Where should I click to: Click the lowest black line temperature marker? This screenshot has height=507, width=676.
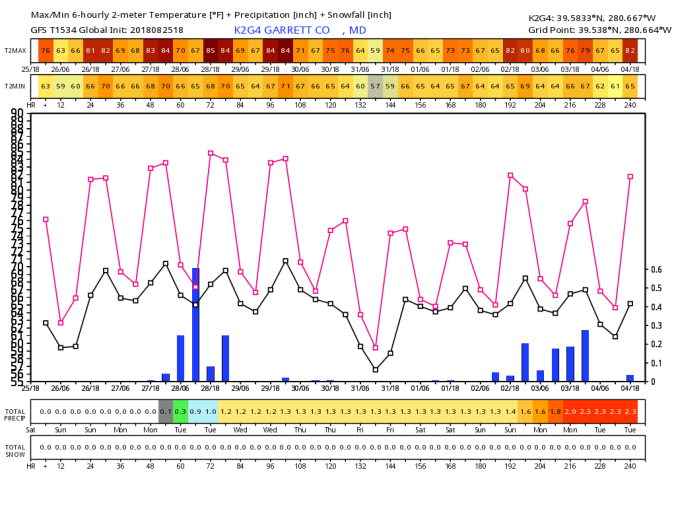click(x=375, y=370)
